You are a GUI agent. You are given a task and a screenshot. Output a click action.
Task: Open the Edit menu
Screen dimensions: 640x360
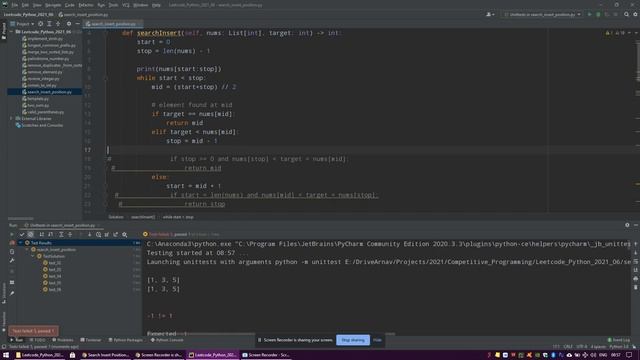25,5
